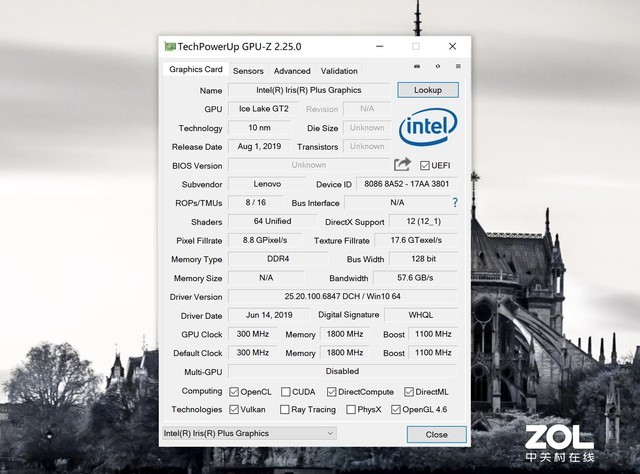
Task: Close GPU-Z with the title bar X
Action: [x=452, y=47]
